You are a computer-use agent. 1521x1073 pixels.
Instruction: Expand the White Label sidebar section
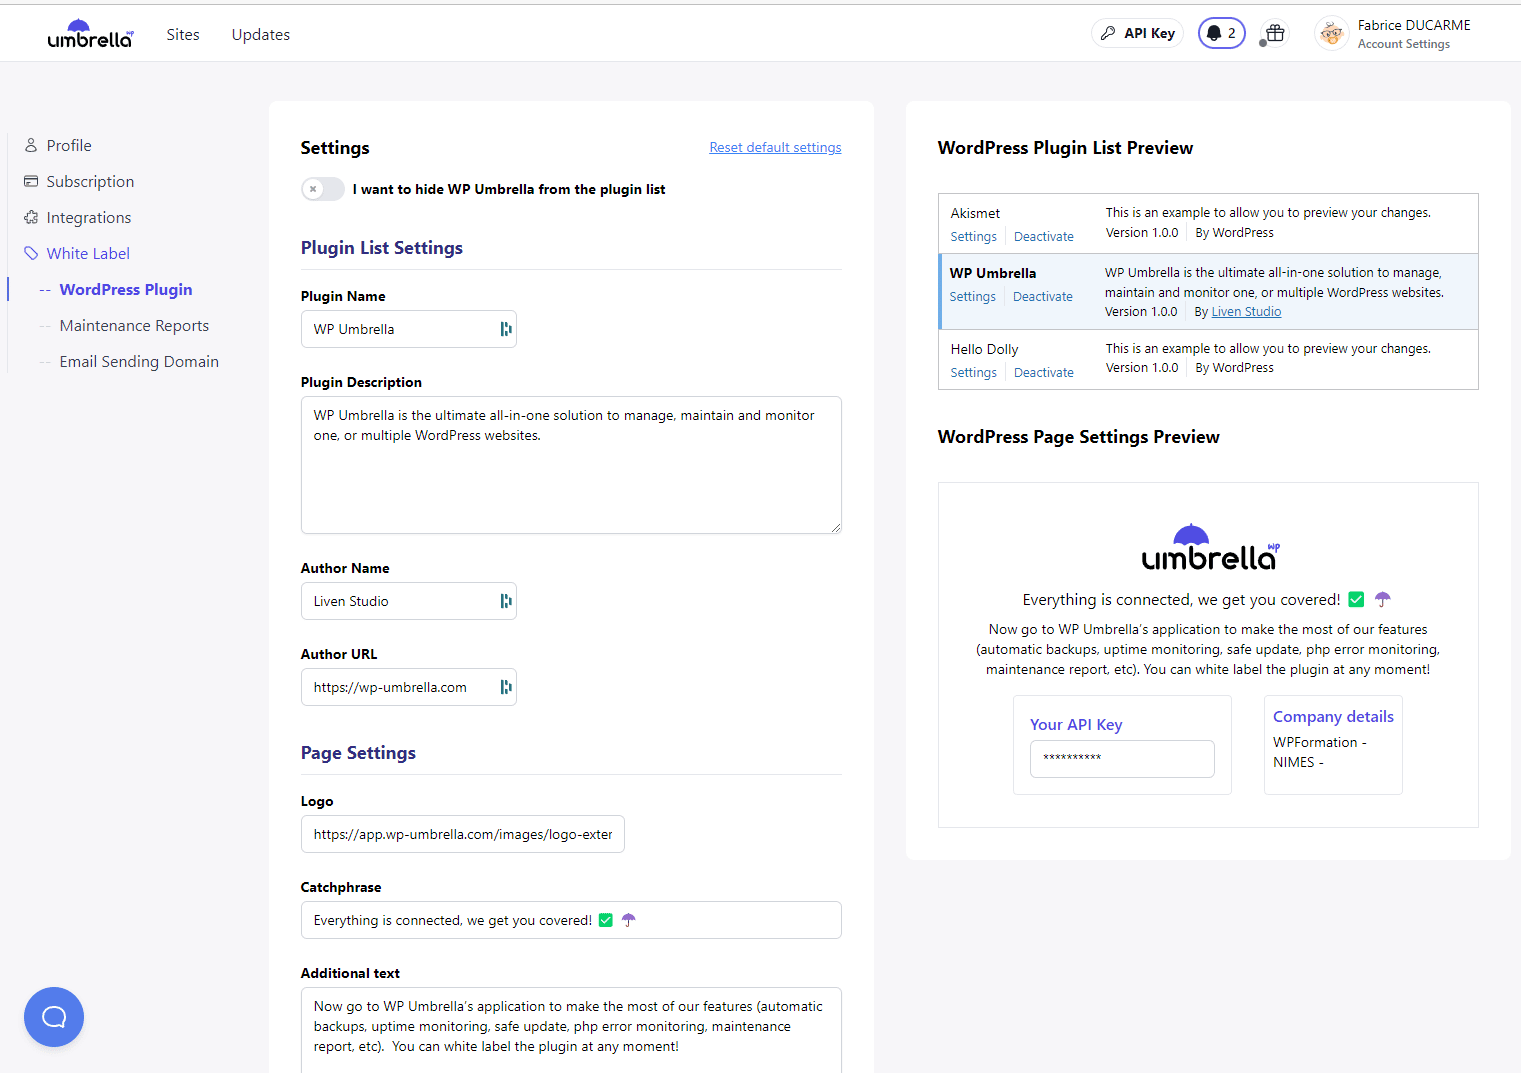coord(88,254)
